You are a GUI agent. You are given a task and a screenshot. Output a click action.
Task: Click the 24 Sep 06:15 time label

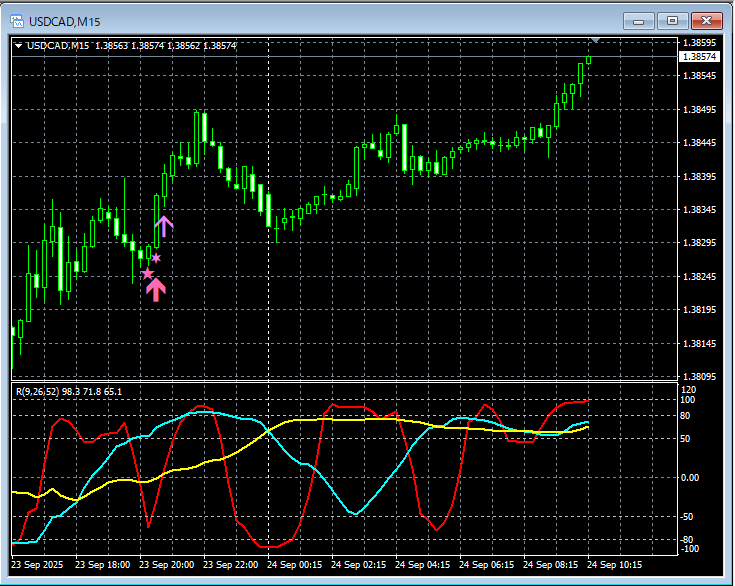pyautogui.click(x=487, y=565)
